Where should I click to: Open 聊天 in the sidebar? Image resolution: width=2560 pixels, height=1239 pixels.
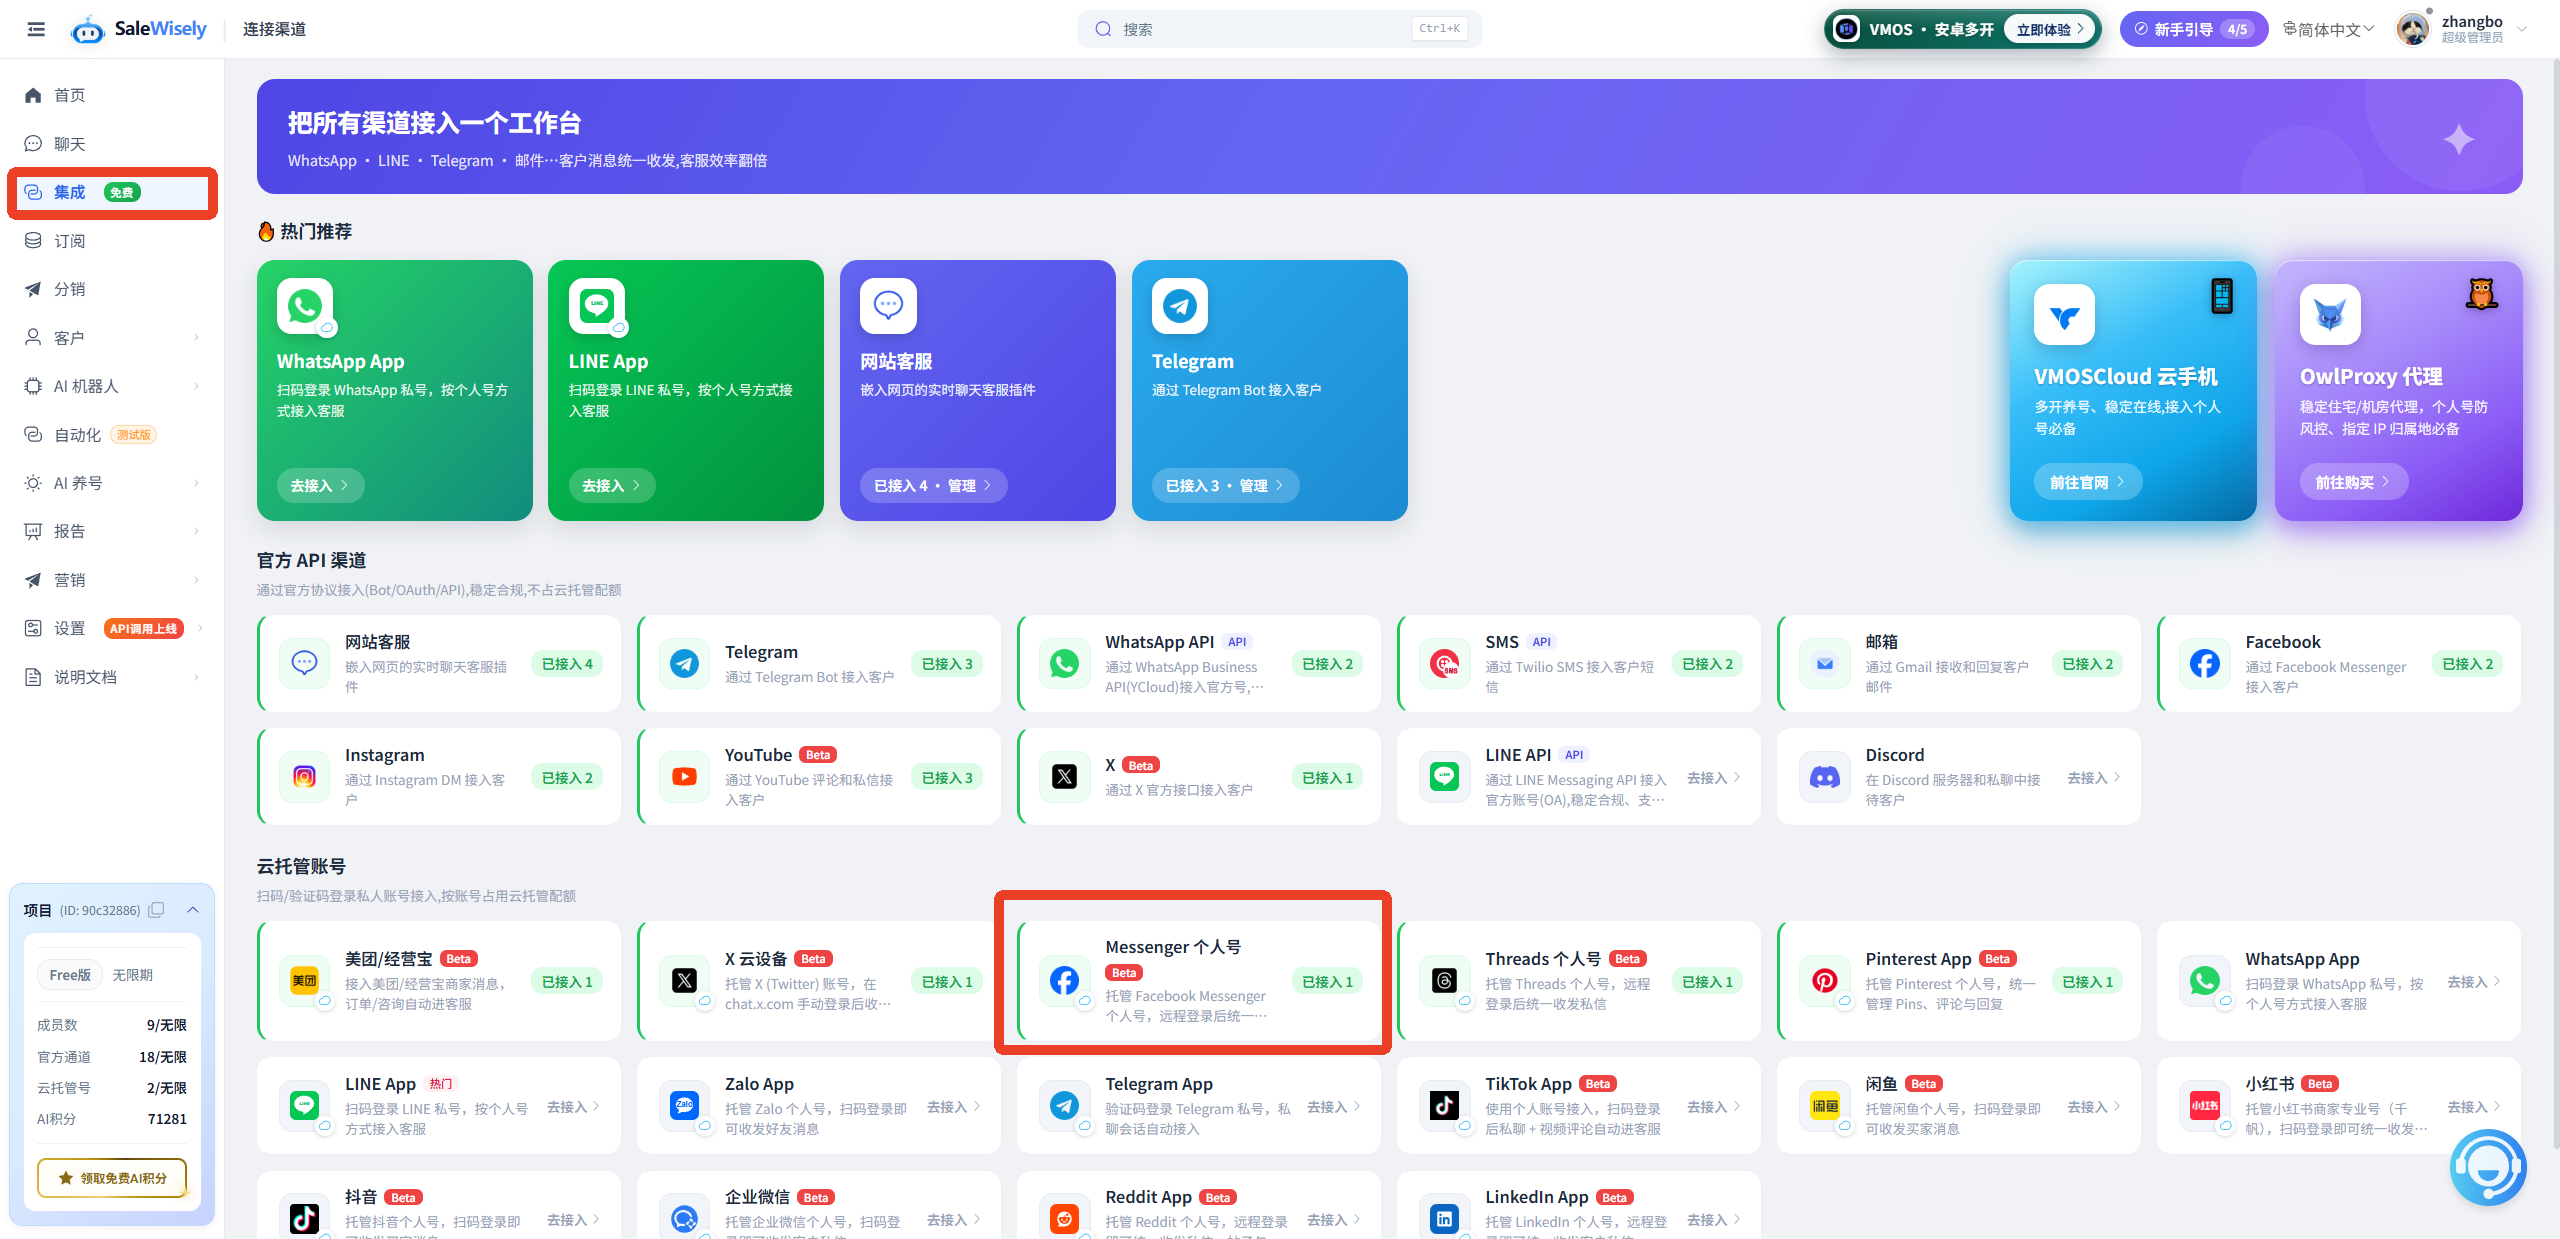(x=112, y=144)
